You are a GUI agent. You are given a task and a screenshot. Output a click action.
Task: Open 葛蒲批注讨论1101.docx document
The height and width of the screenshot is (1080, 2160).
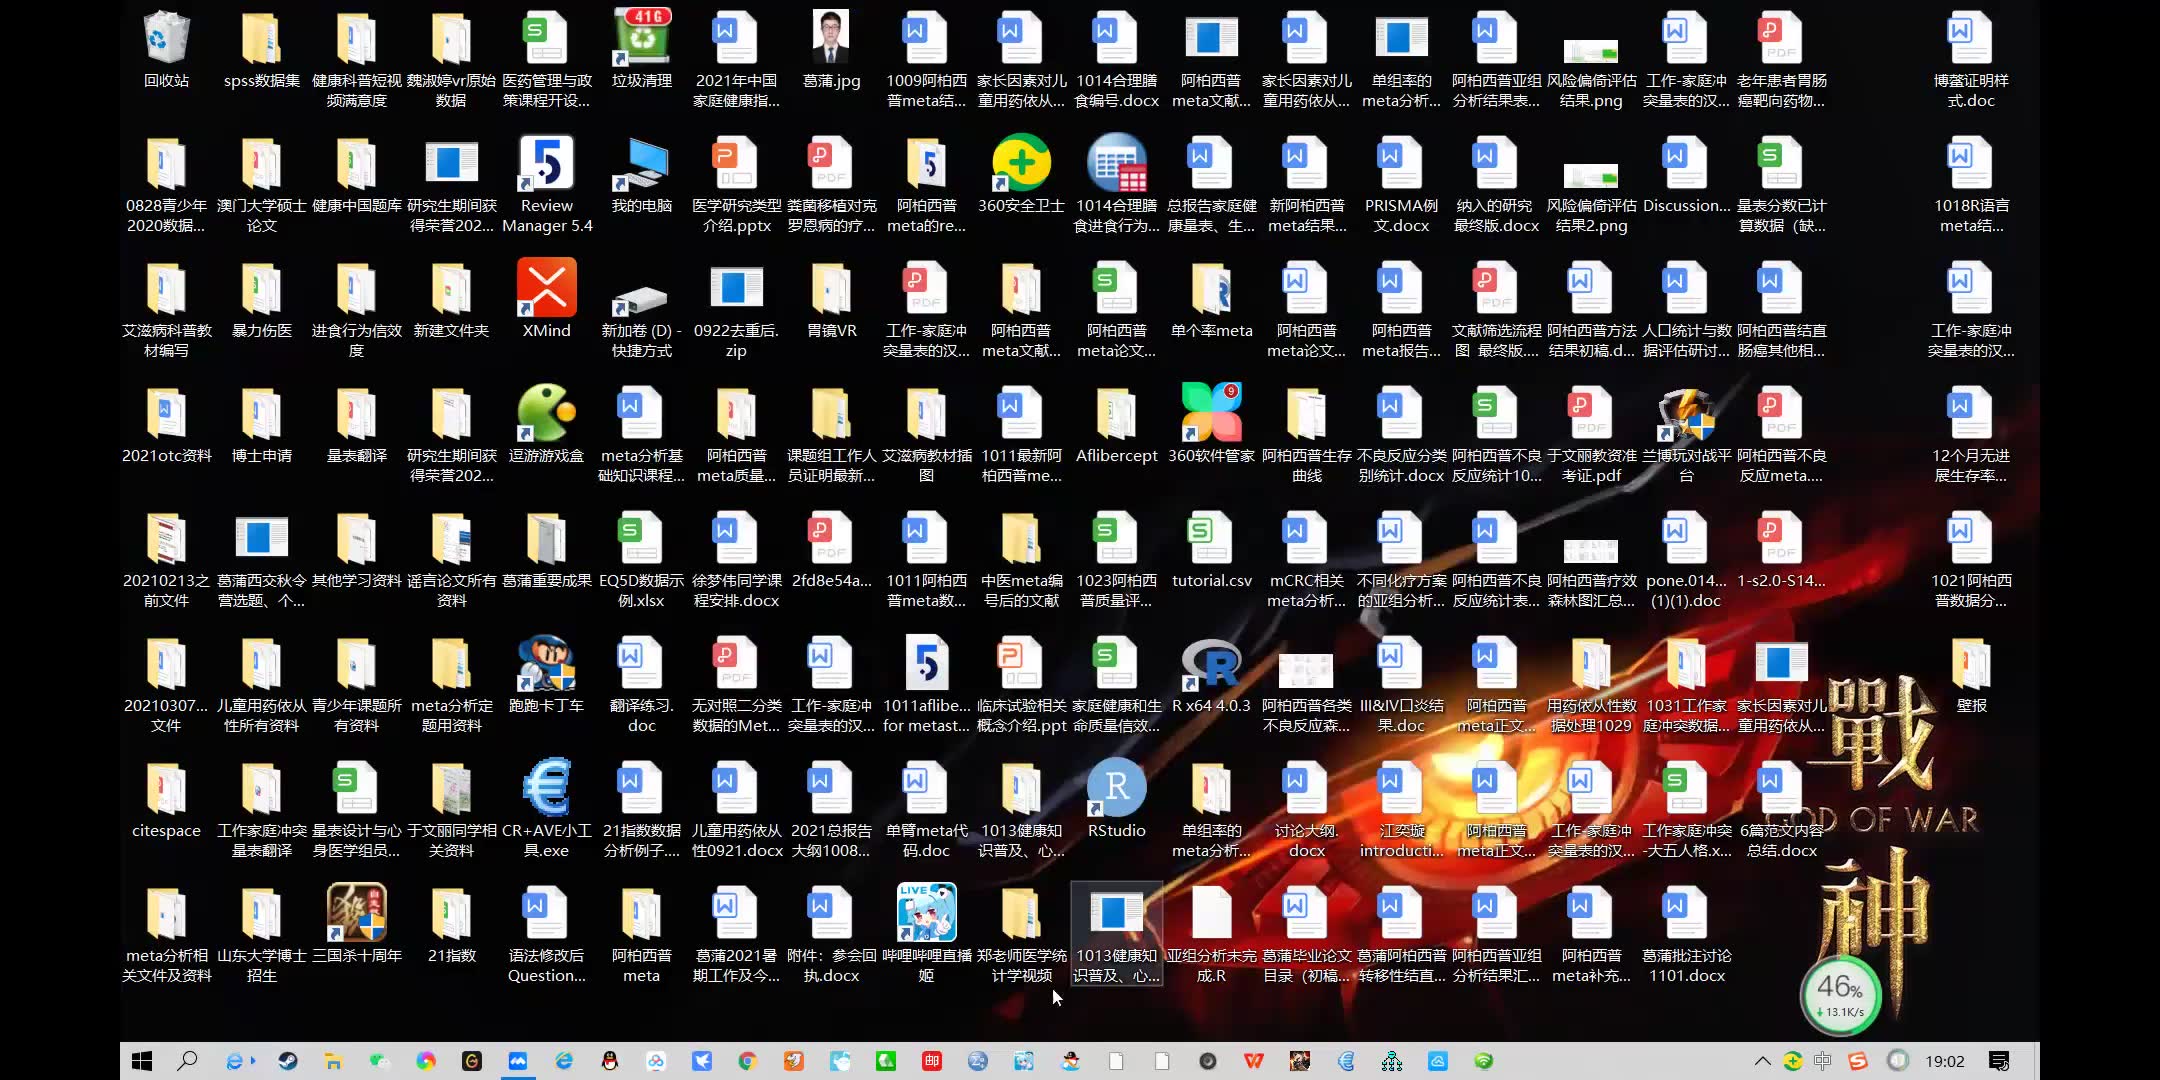pyautogui.click(x=1686, y=935)
